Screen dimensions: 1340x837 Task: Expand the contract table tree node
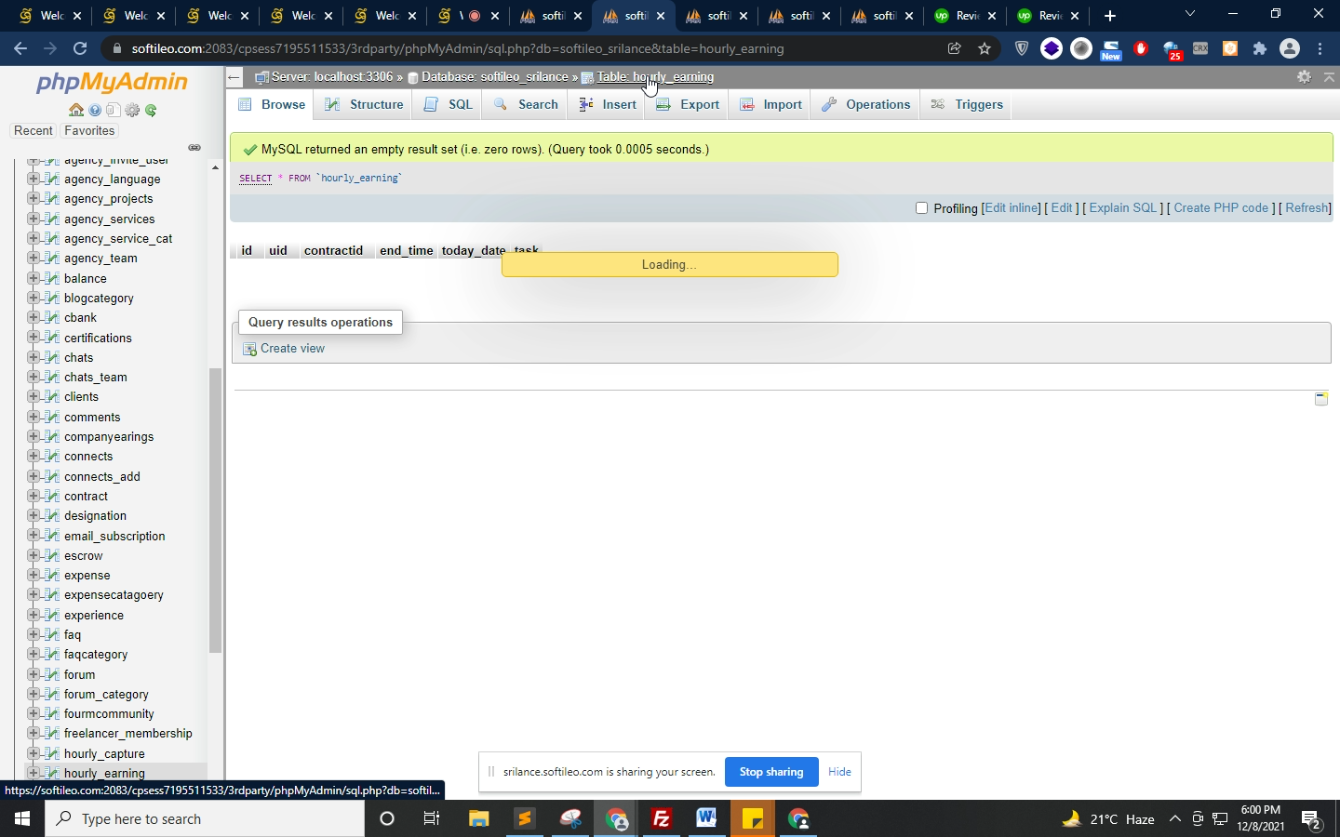33,496
